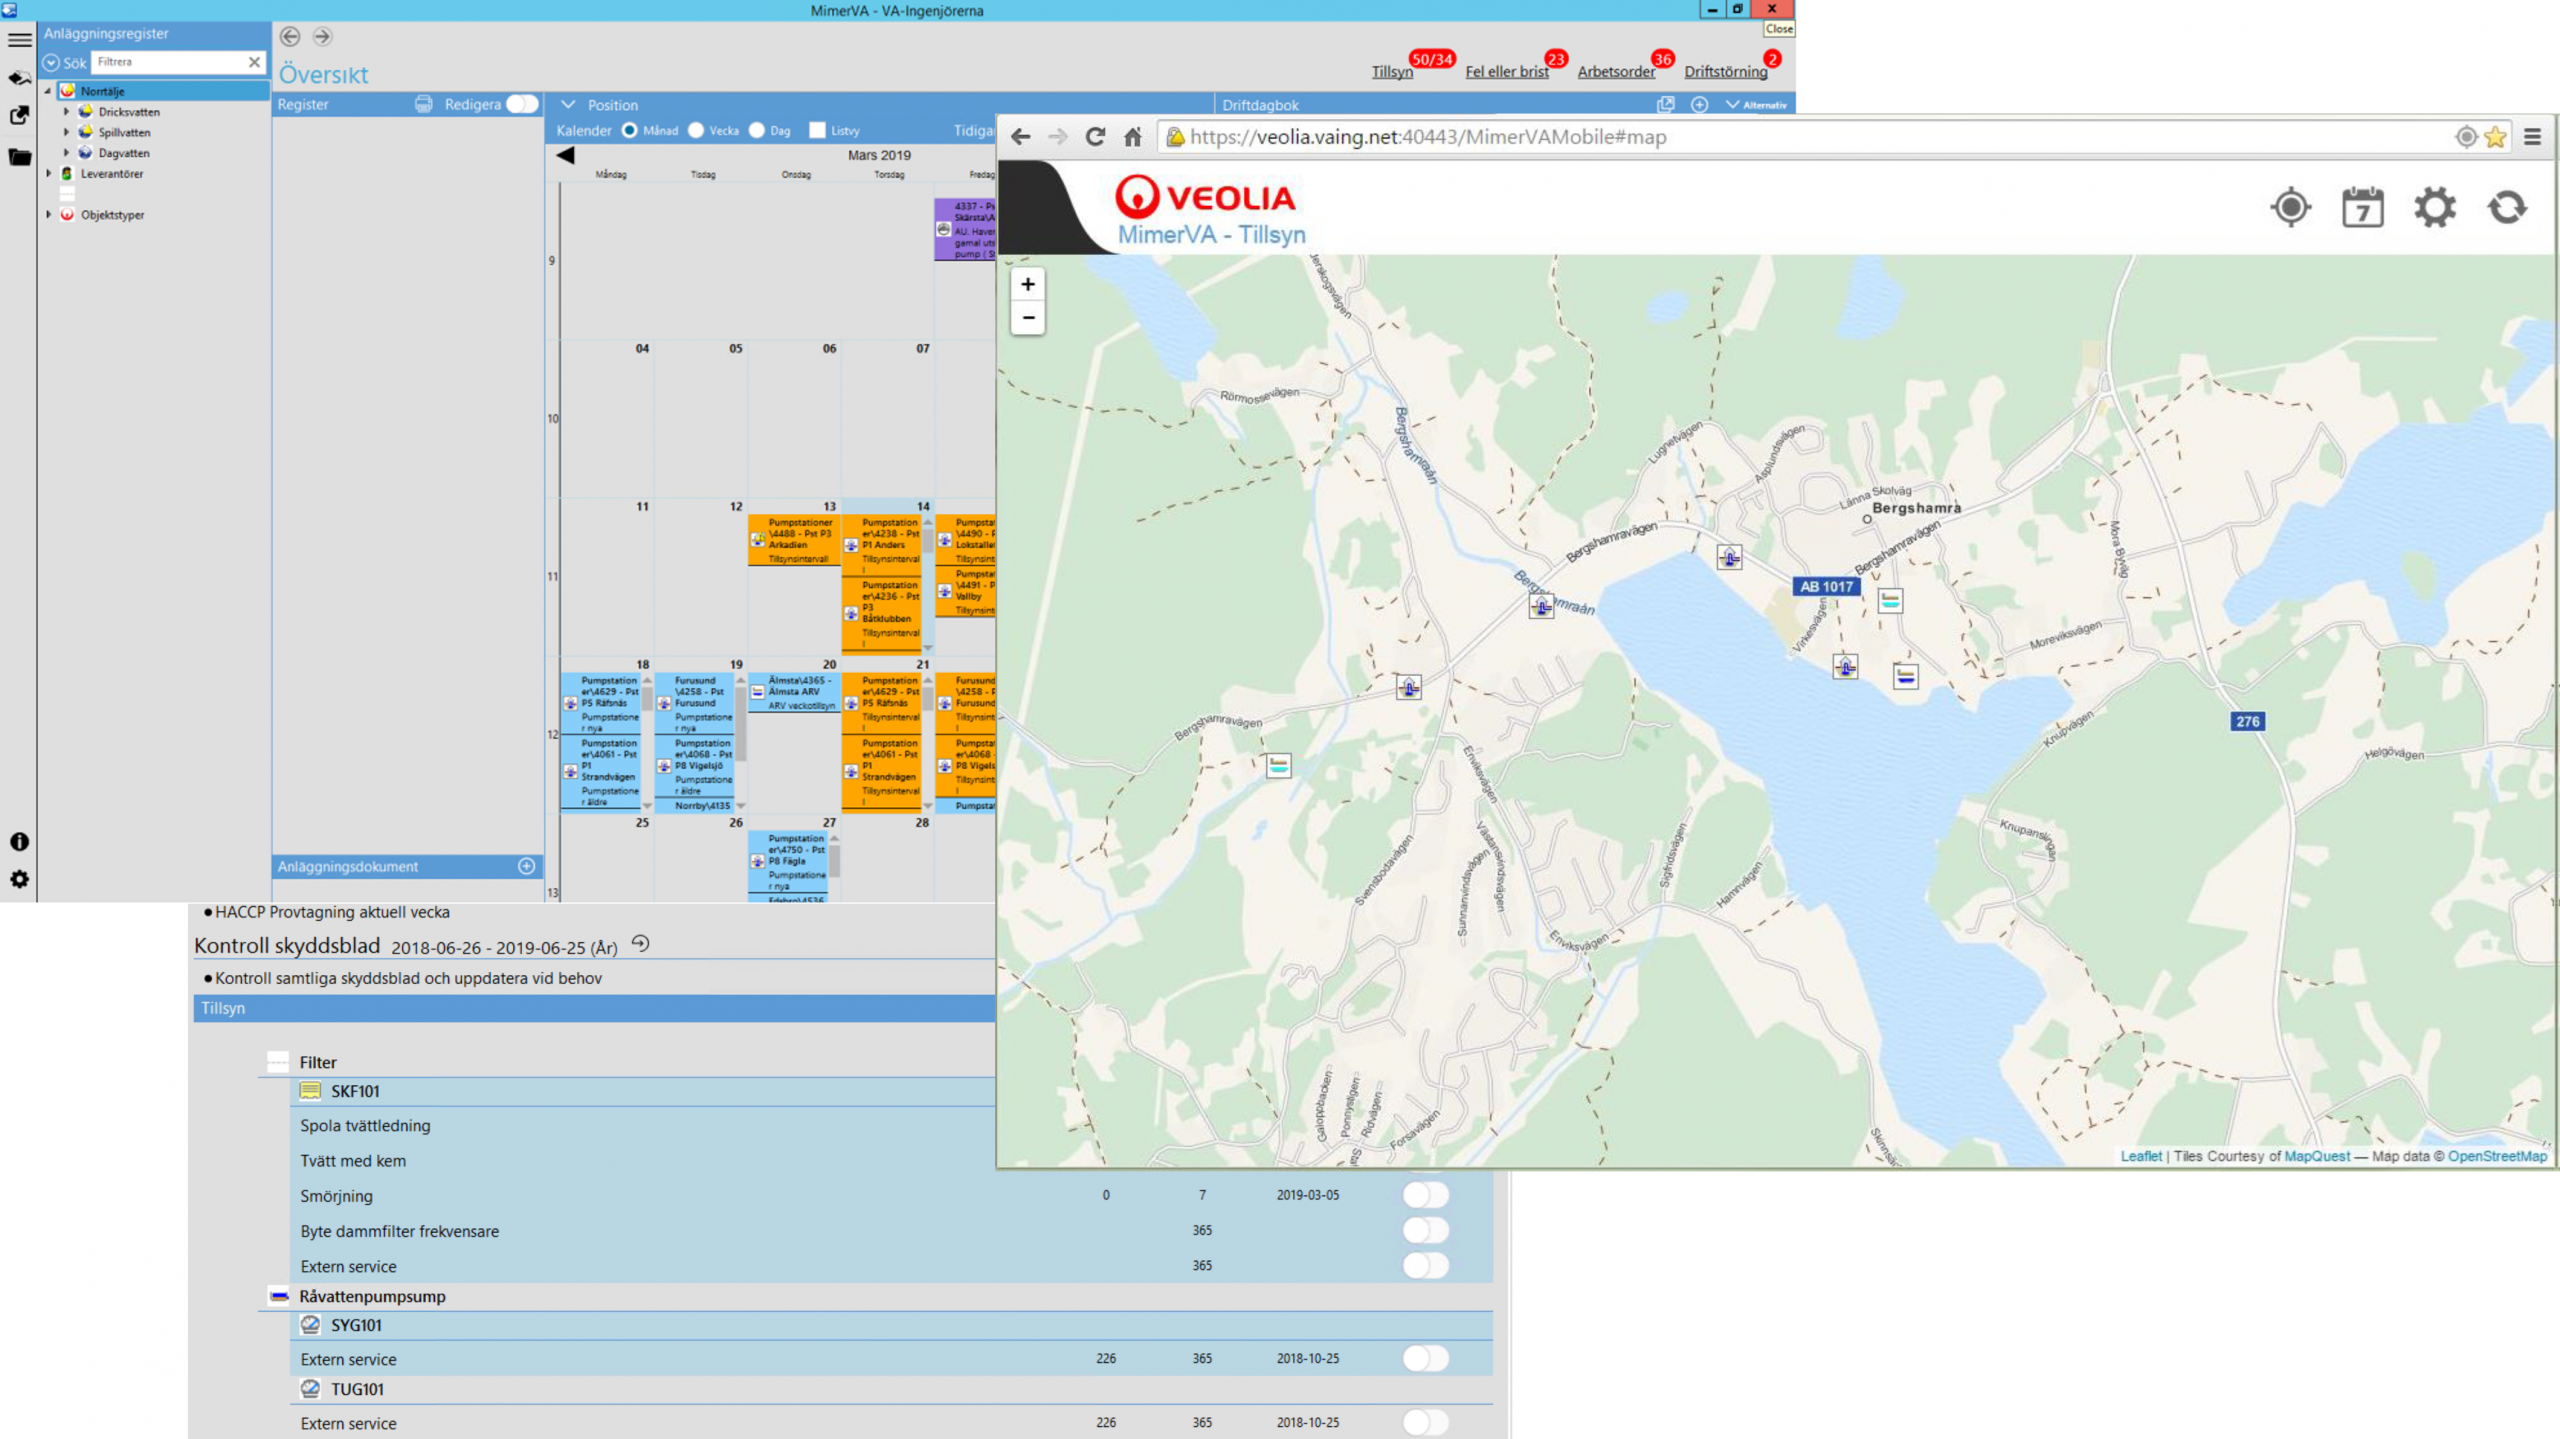Expand the Dricksvatten tree node
This screenshot has width=2560, height=1439.
point(67,112)
